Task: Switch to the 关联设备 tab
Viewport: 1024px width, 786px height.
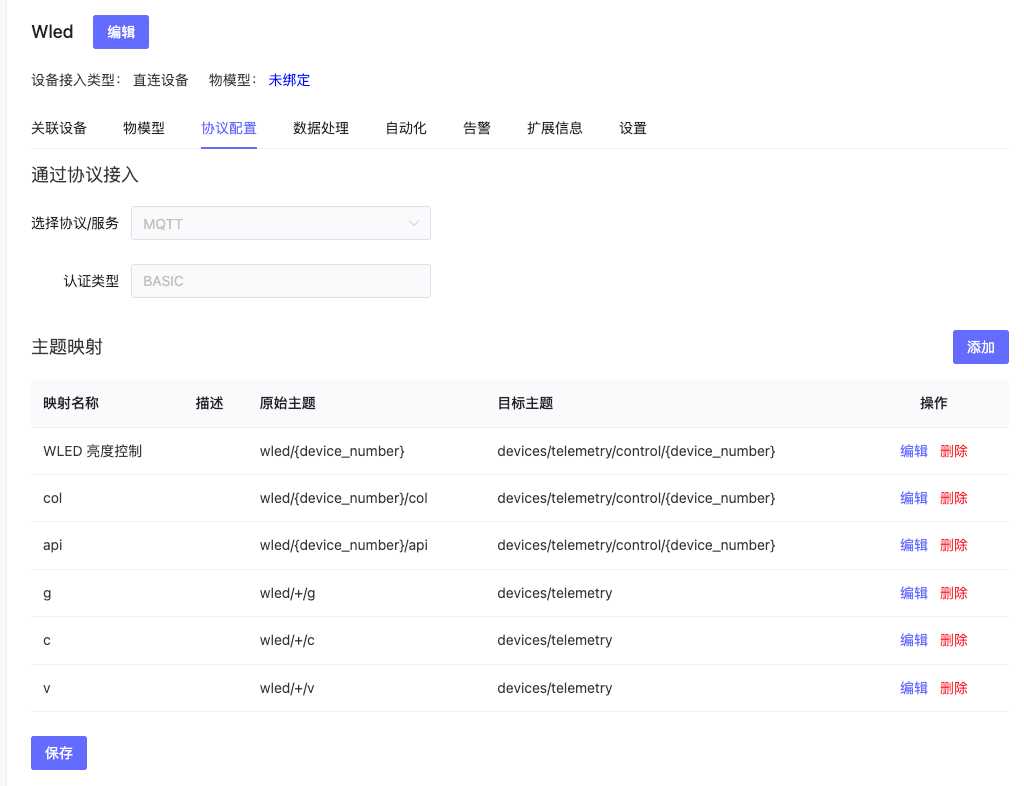Action: click(x=59, y=128)
